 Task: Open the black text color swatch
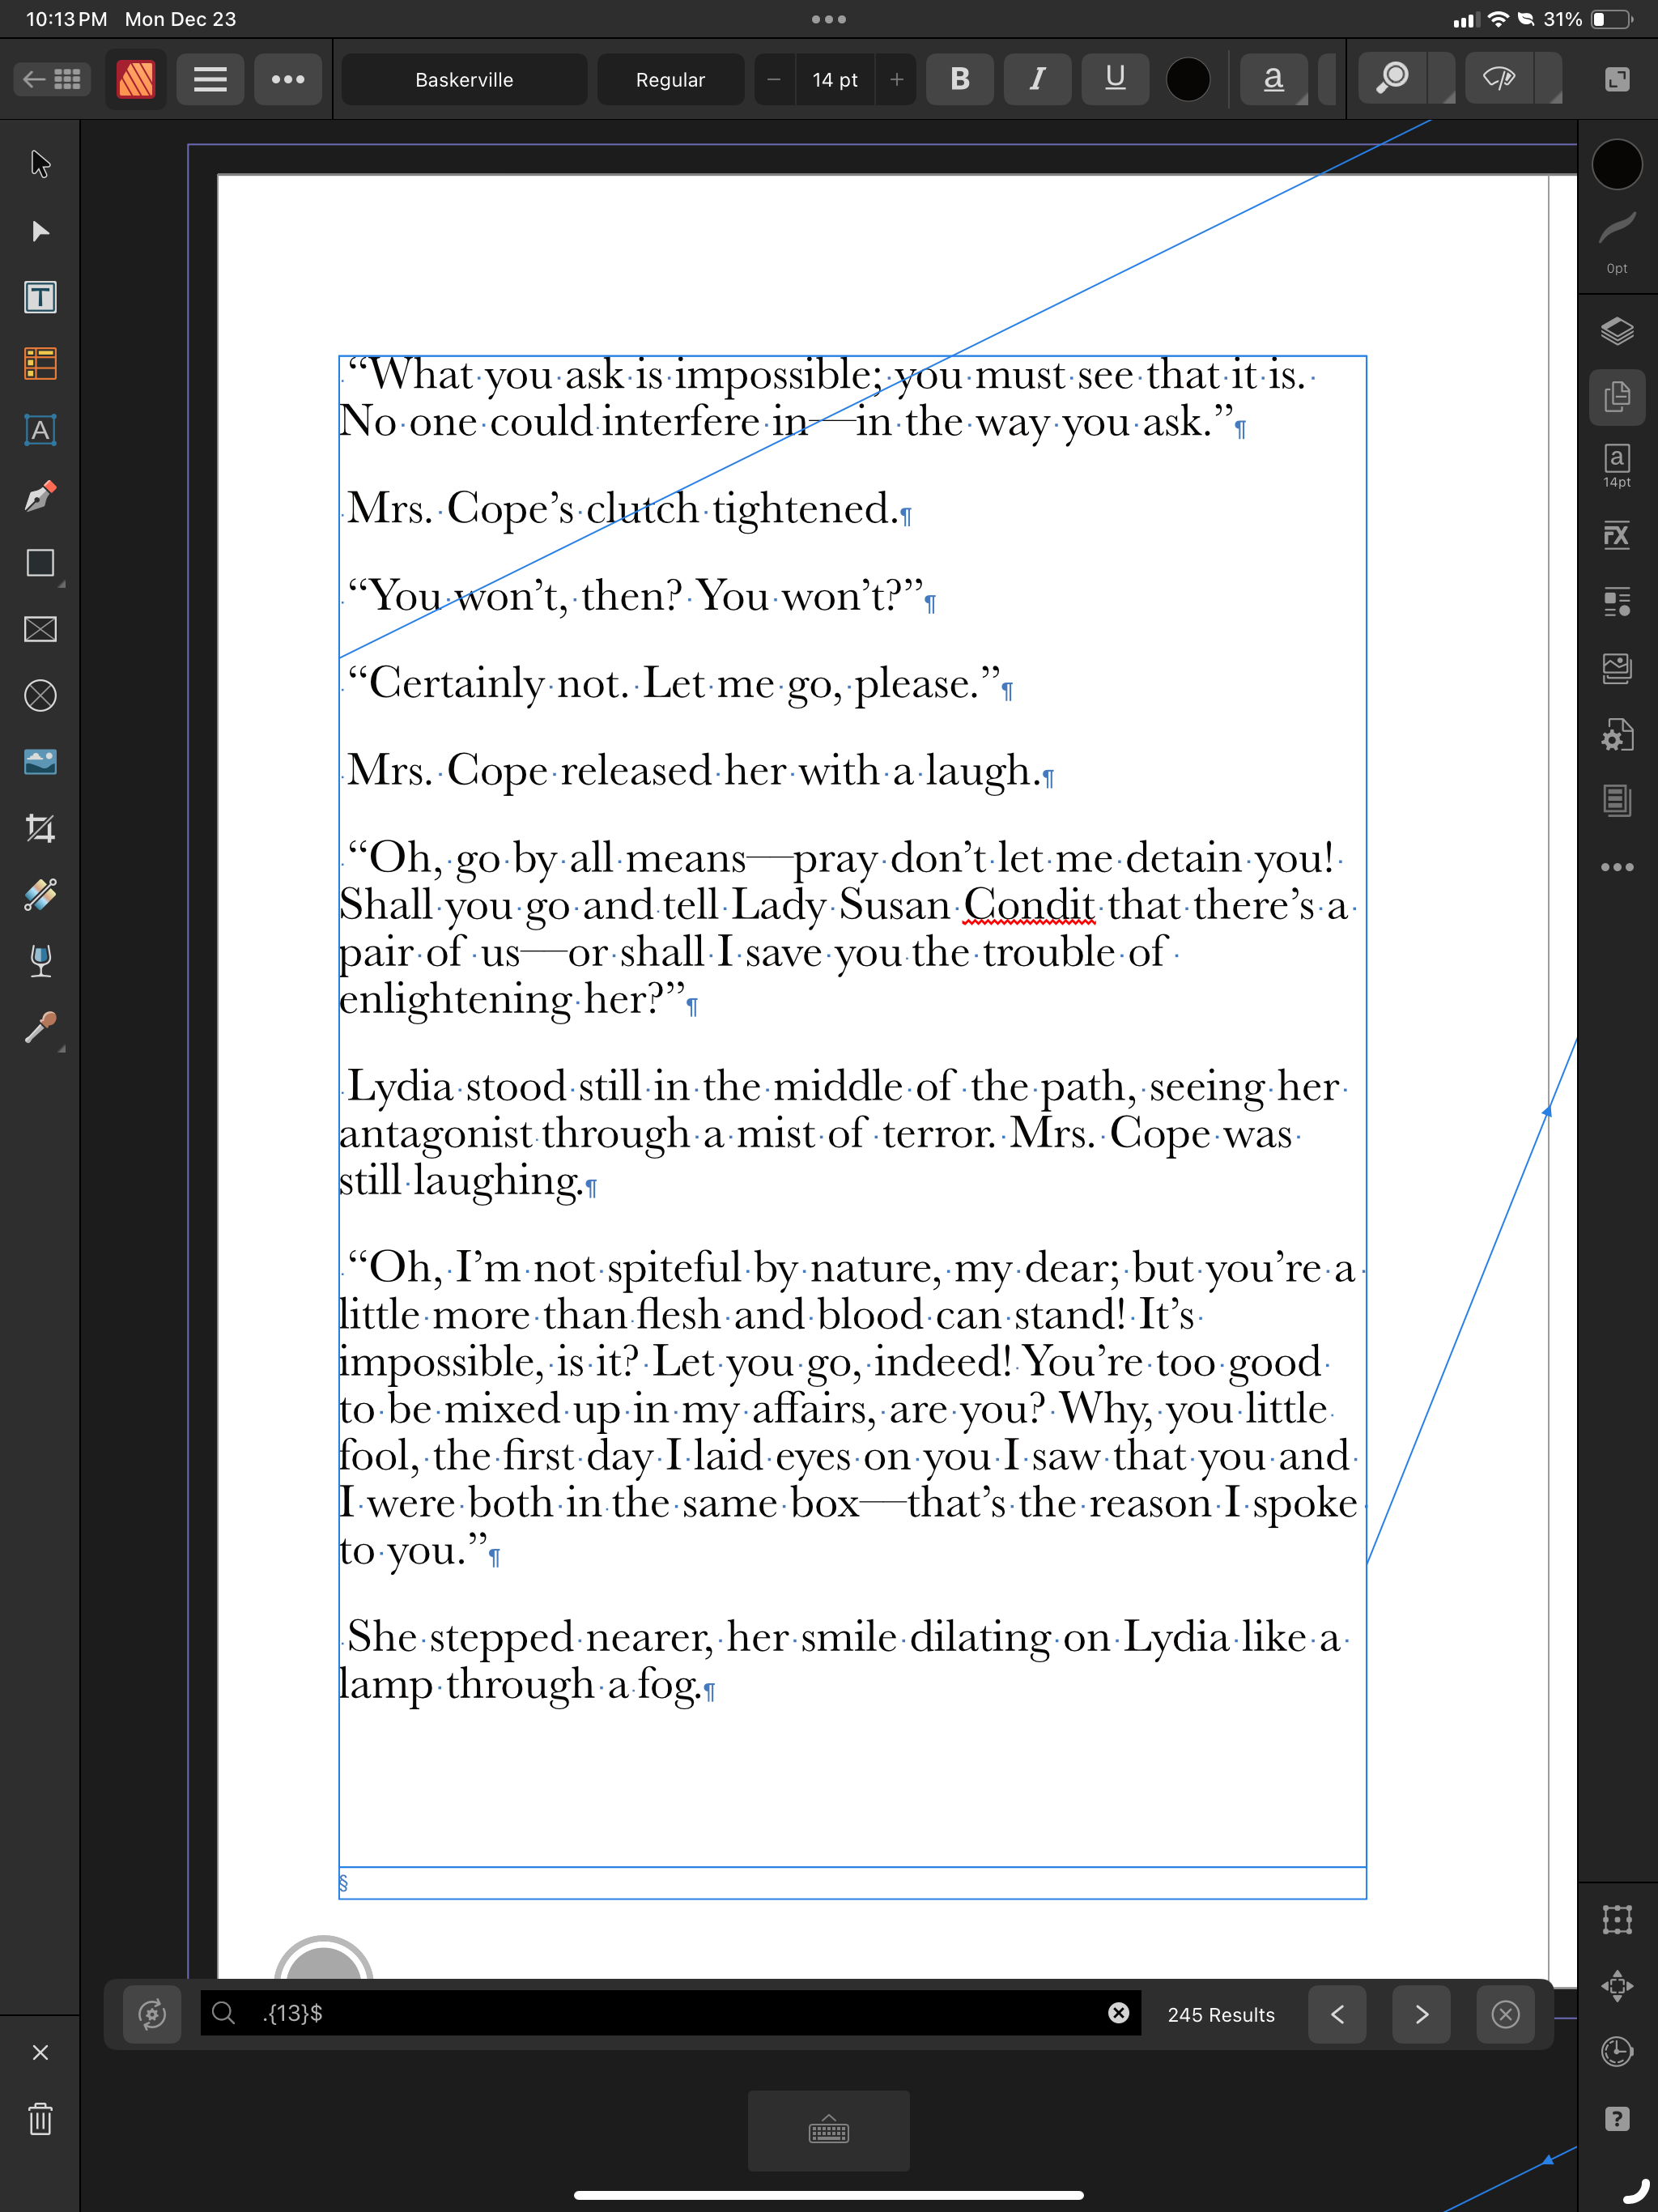1188,79
